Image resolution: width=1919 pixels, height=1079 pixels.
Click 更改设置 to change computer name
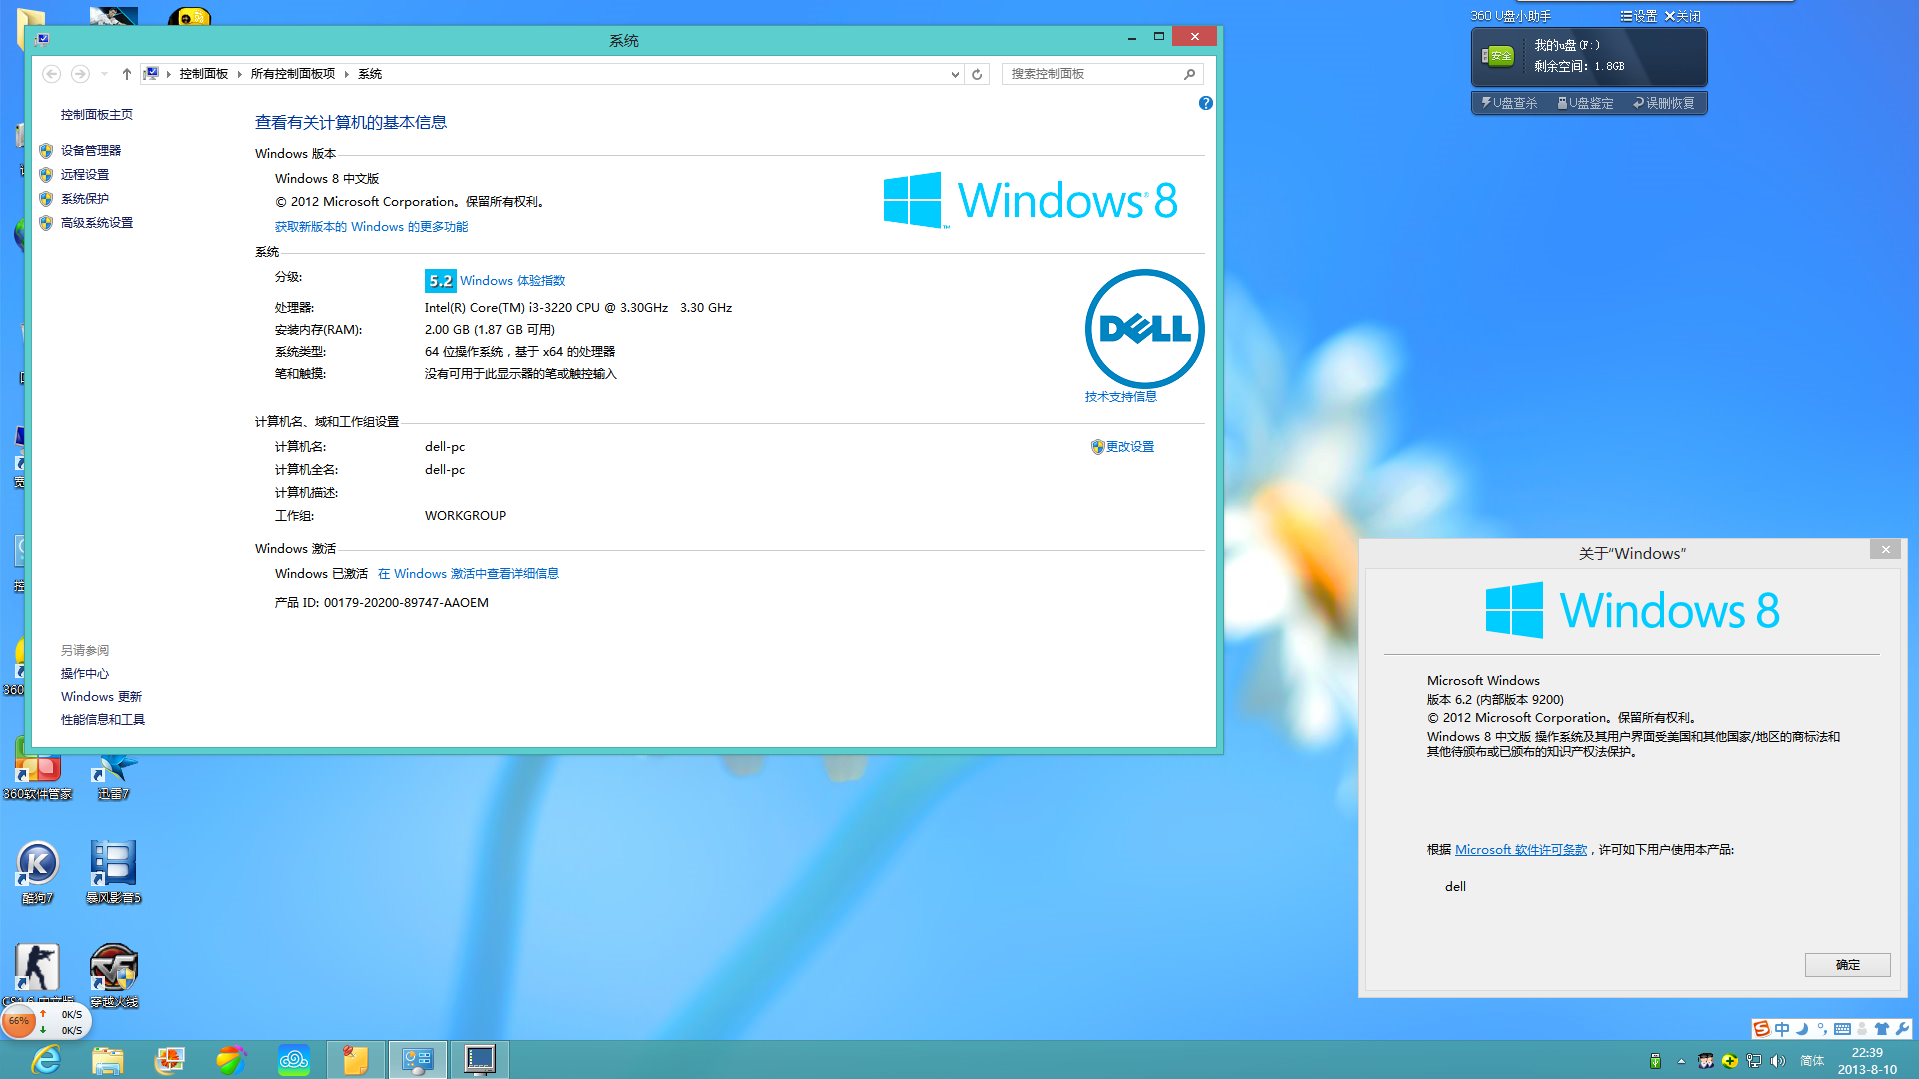(x=1129, y=446)
